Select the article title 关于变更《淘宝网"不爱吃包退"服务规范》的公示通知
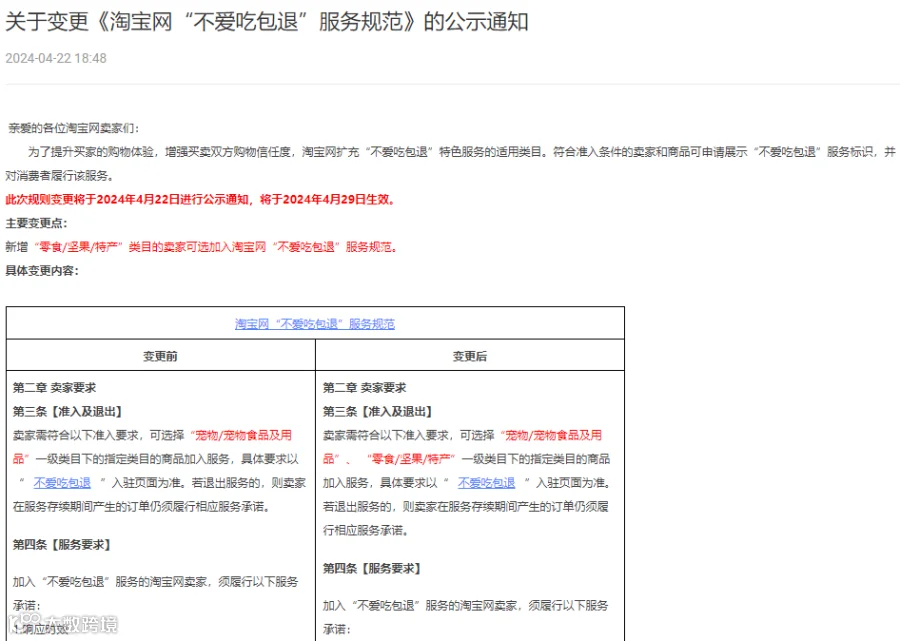This screenshot has width=900, height=641. coord(267,22)
